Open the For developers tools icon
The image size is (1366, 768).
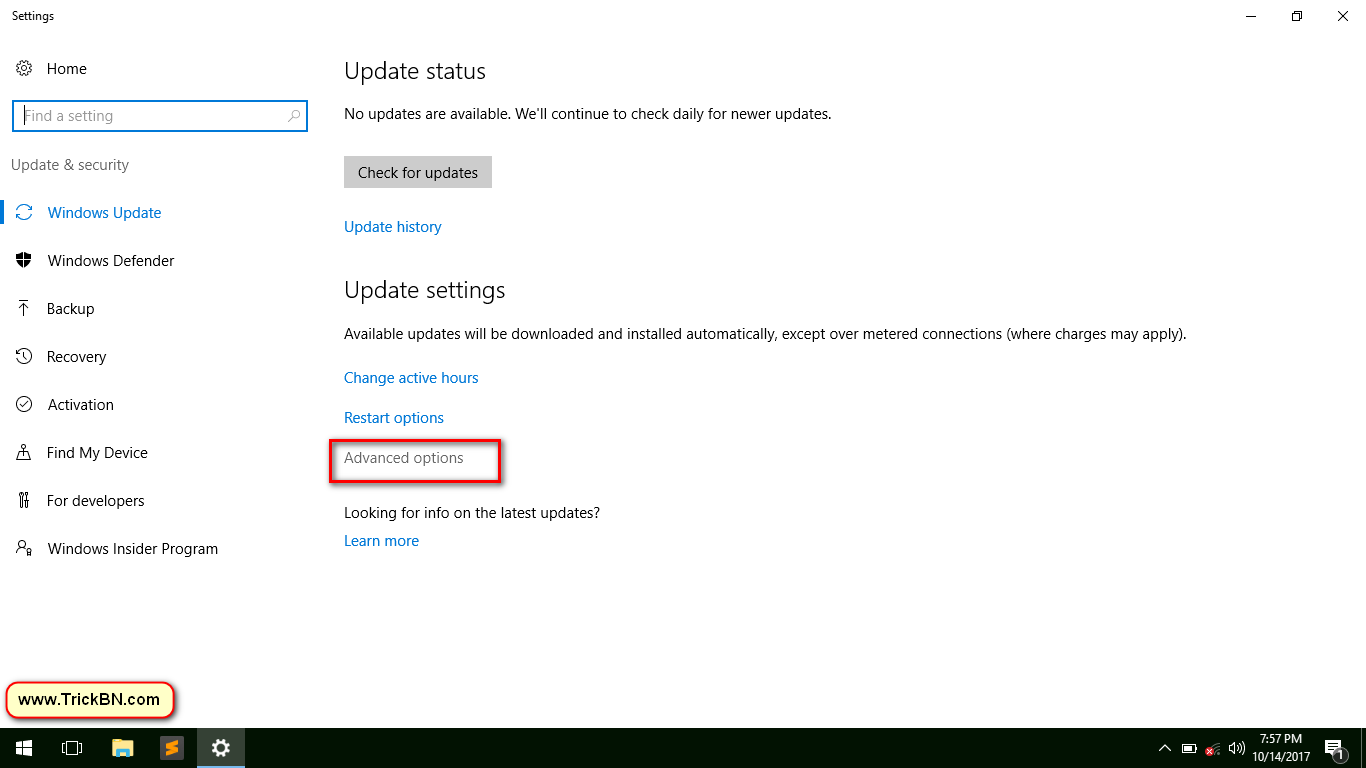24,501
